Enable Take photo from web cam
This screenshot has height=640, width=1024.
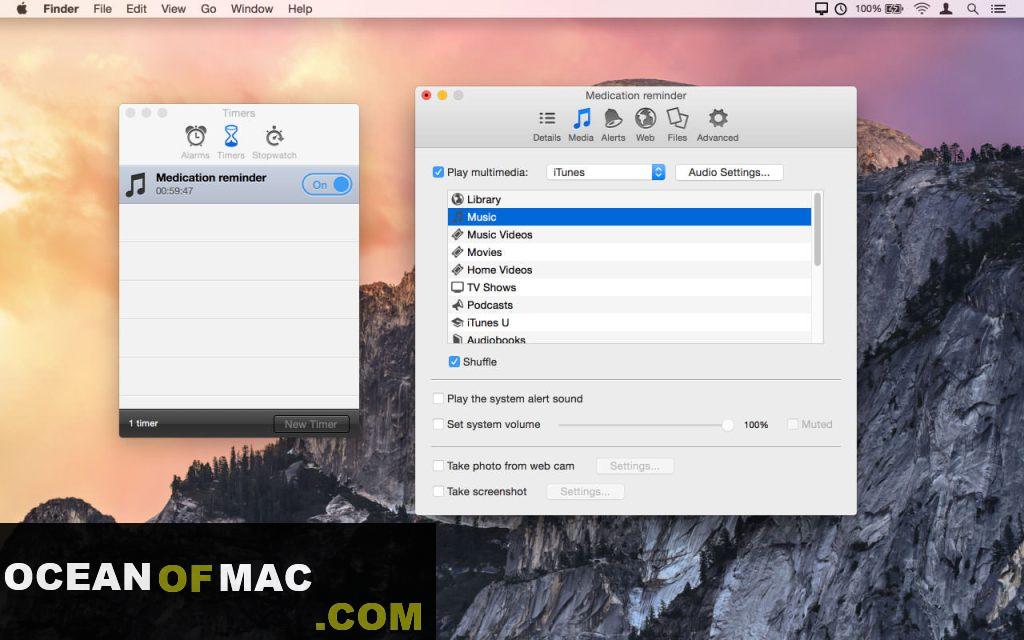[438, 466]
